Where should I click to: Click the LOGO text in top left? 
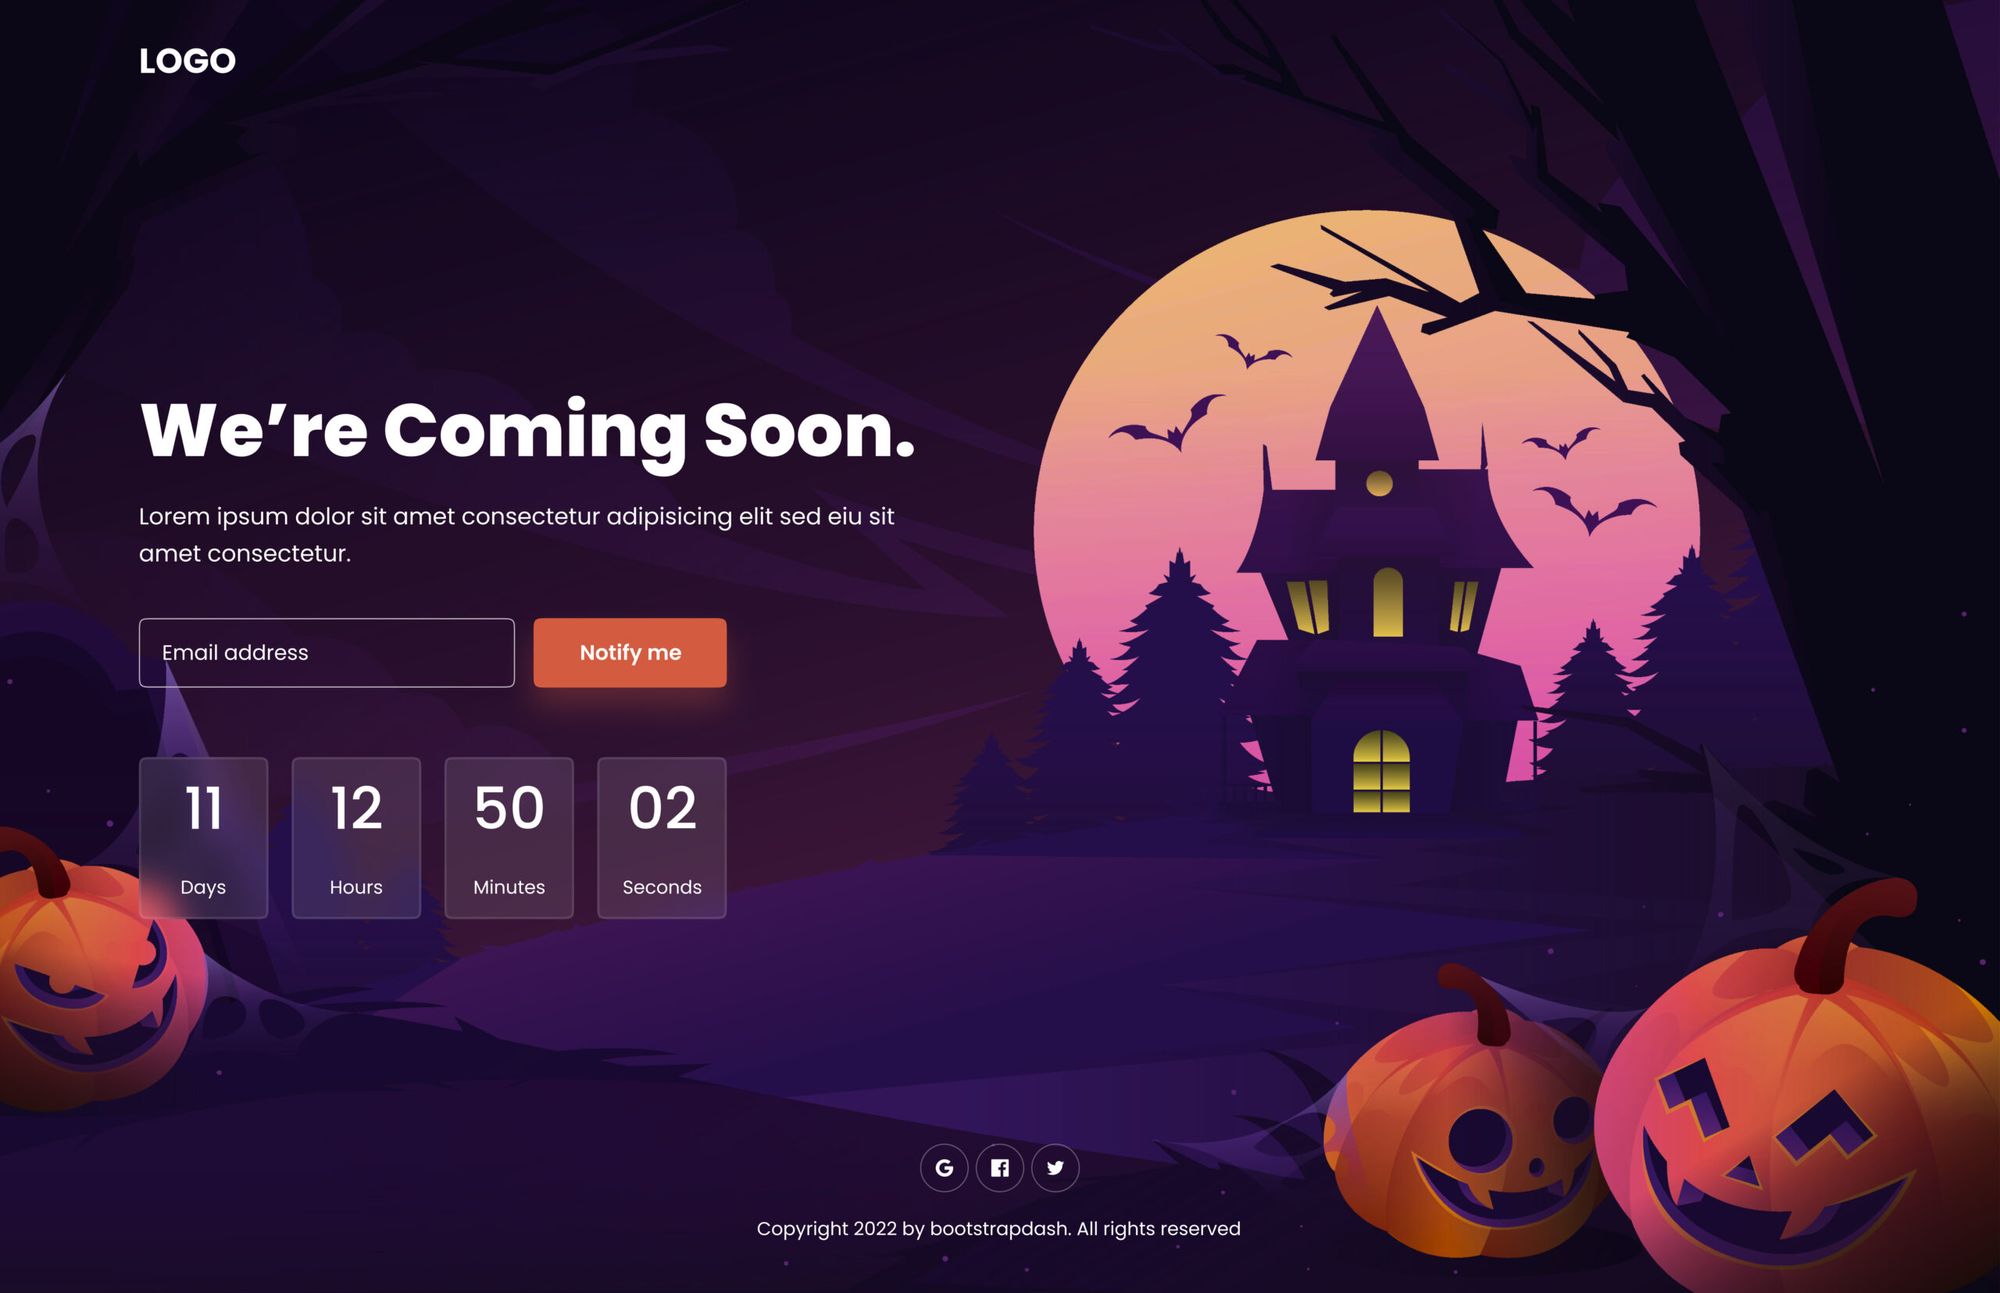[x=187, y=60]
